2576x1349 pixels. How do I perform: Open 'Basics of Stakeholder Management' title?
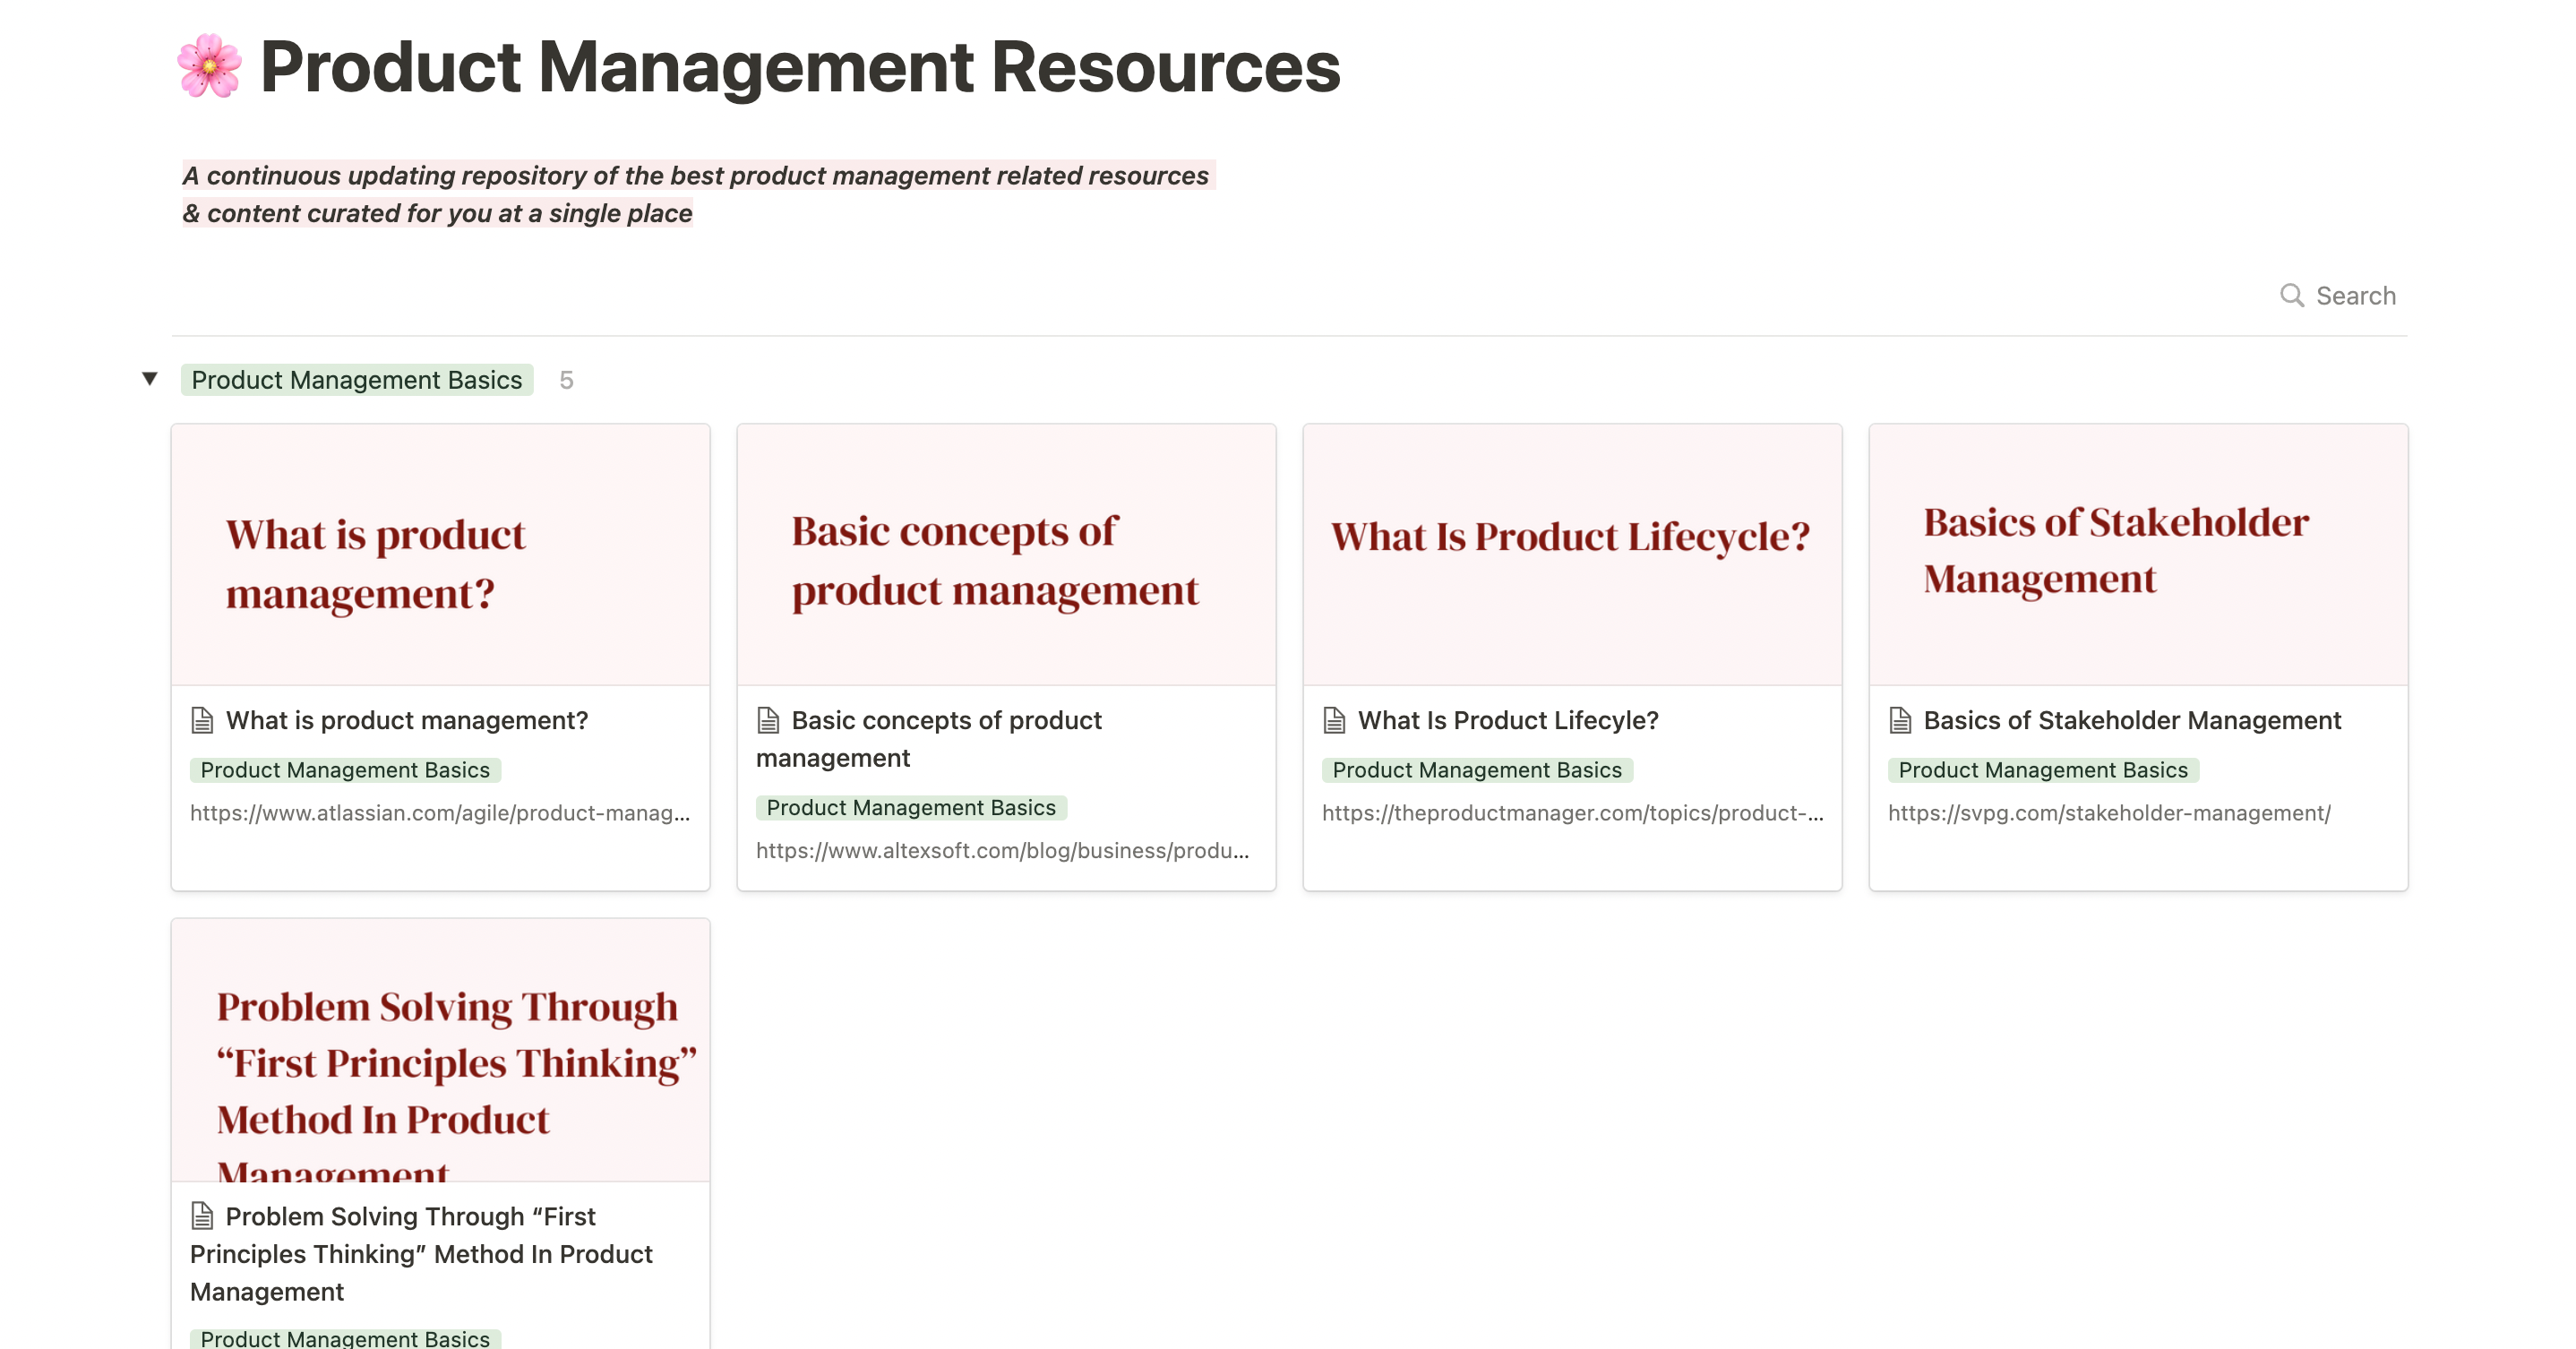(x=2132, y=720)
